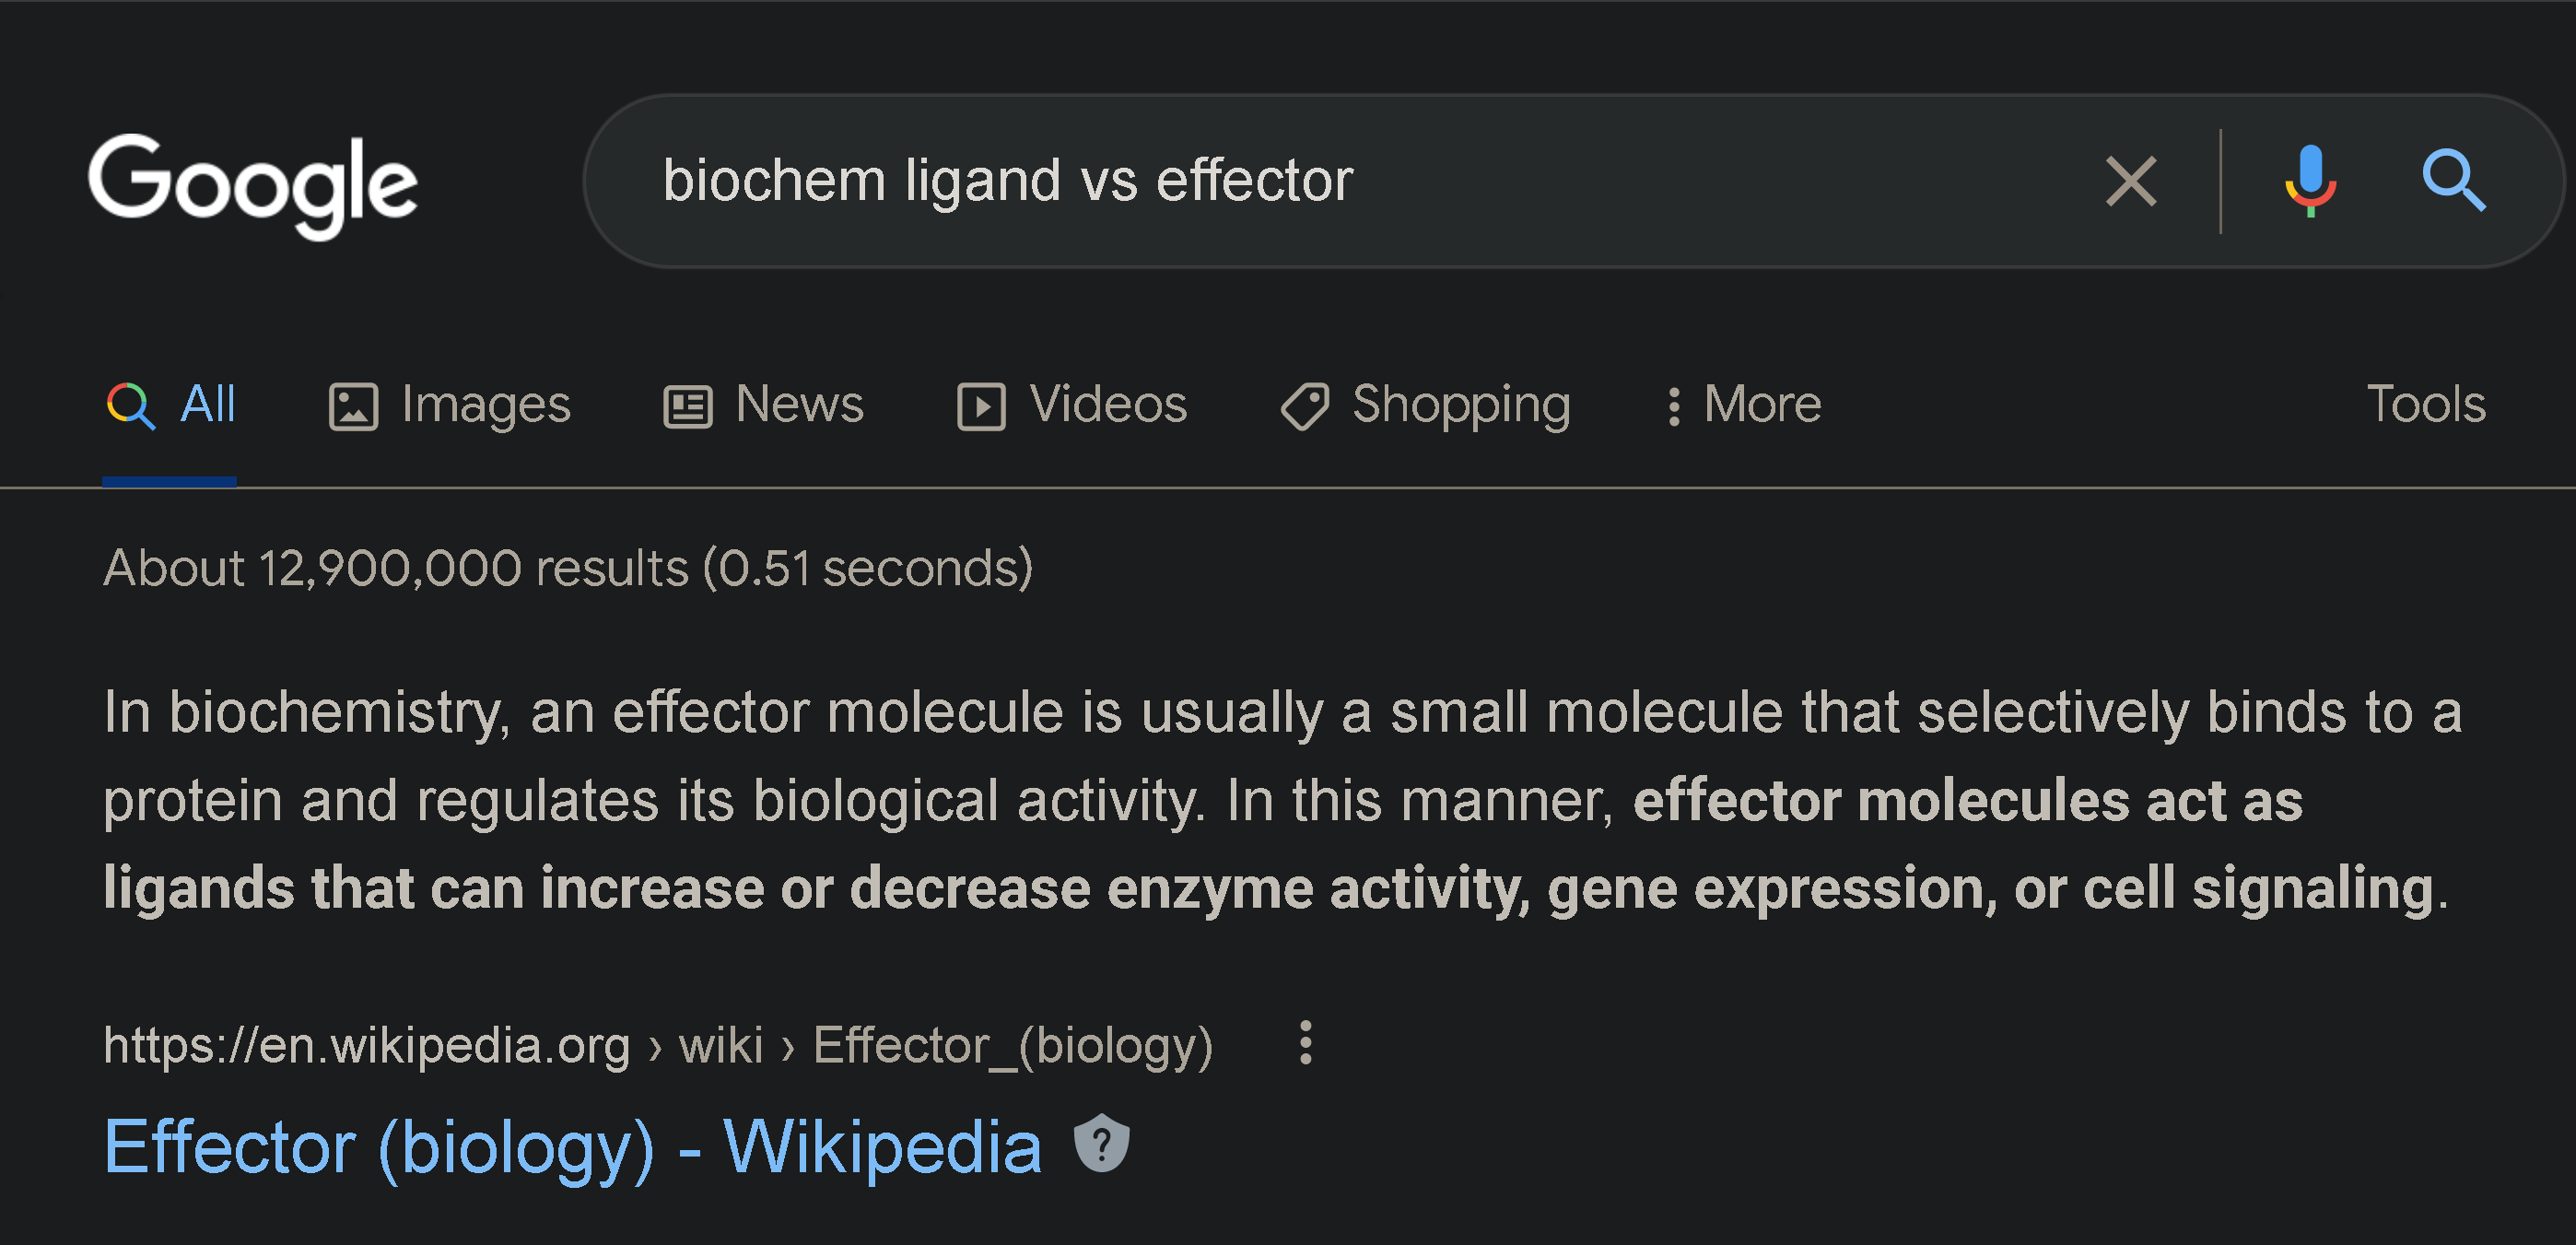The height and width of the screenshot is (1245, 2576).
Task: Click the Google logo
Action: point(252,184)
